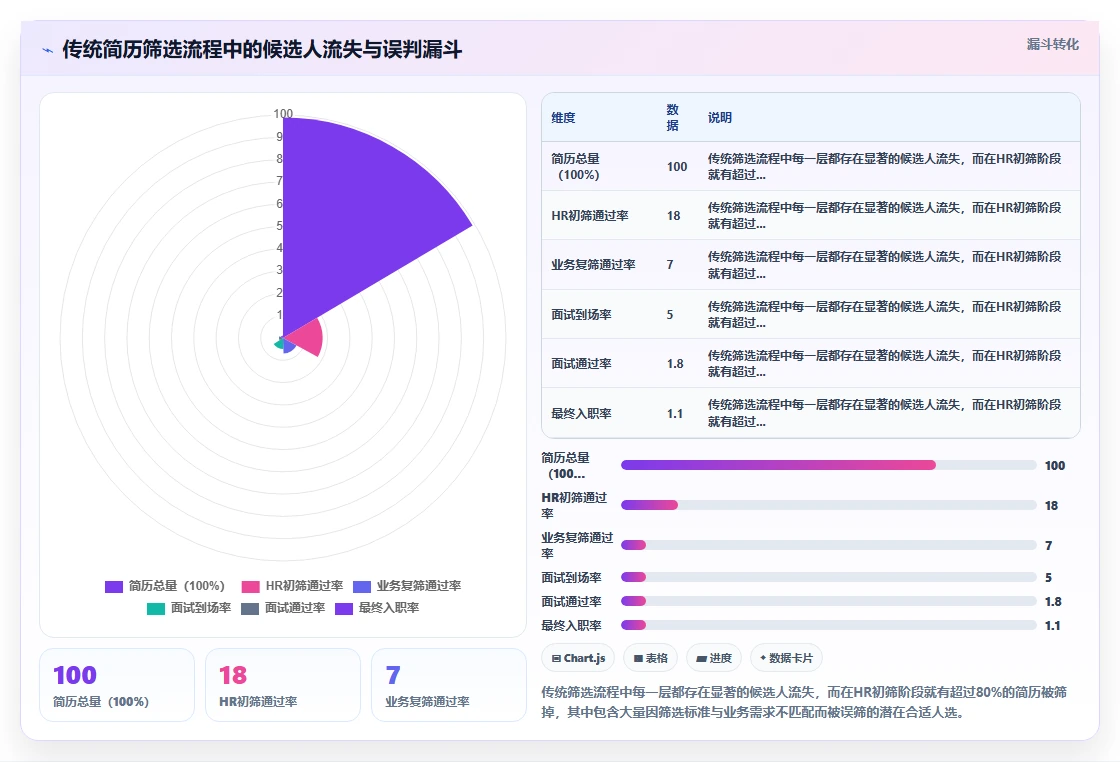Click the lightning icon beside the title
Screen dimensions: 1120x762
(x=48, y=50)
